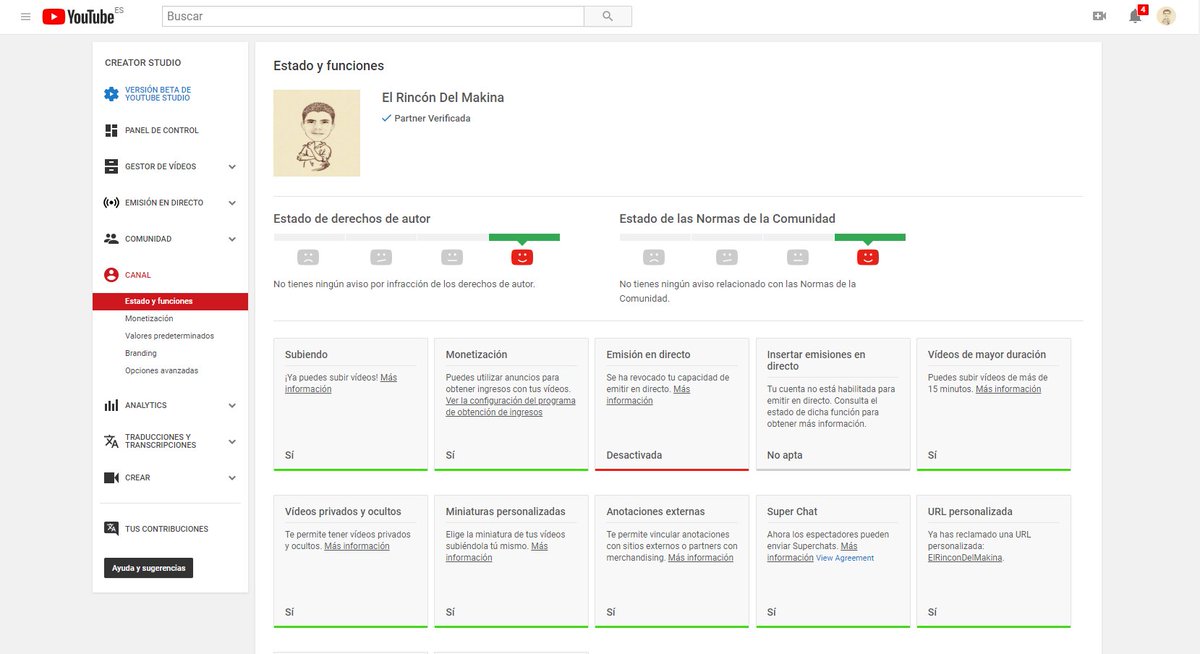This screenshot has height=654, width=1200.
Task: Click the Traducciones y transcripciones icon
Action: point(111,441)
